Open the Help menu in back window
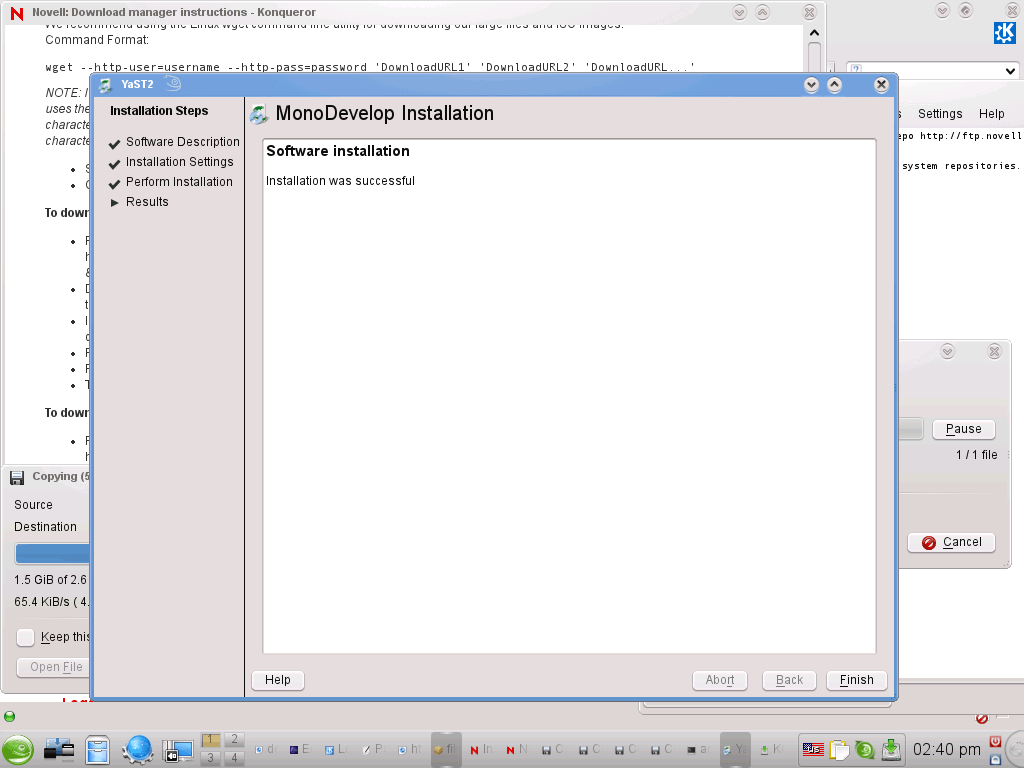 click(x=991, y=114)
